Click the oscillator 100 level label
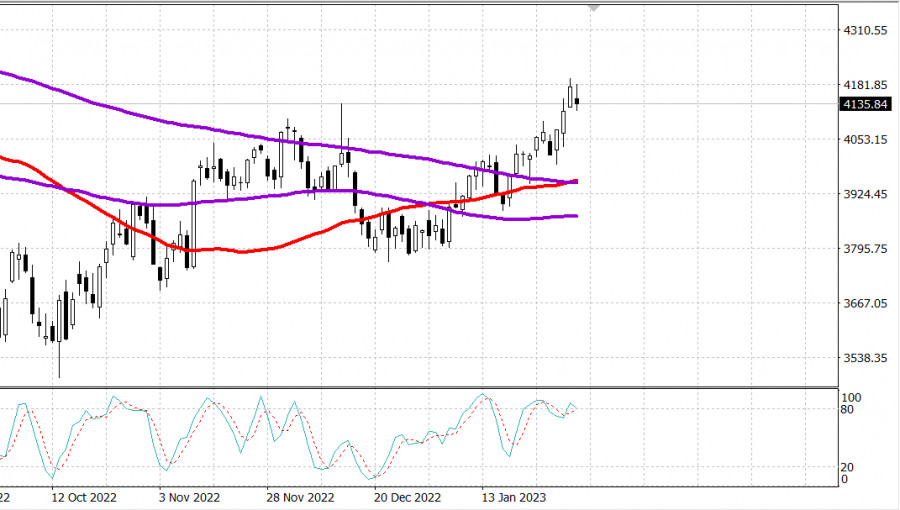 (x=849, y=398)
